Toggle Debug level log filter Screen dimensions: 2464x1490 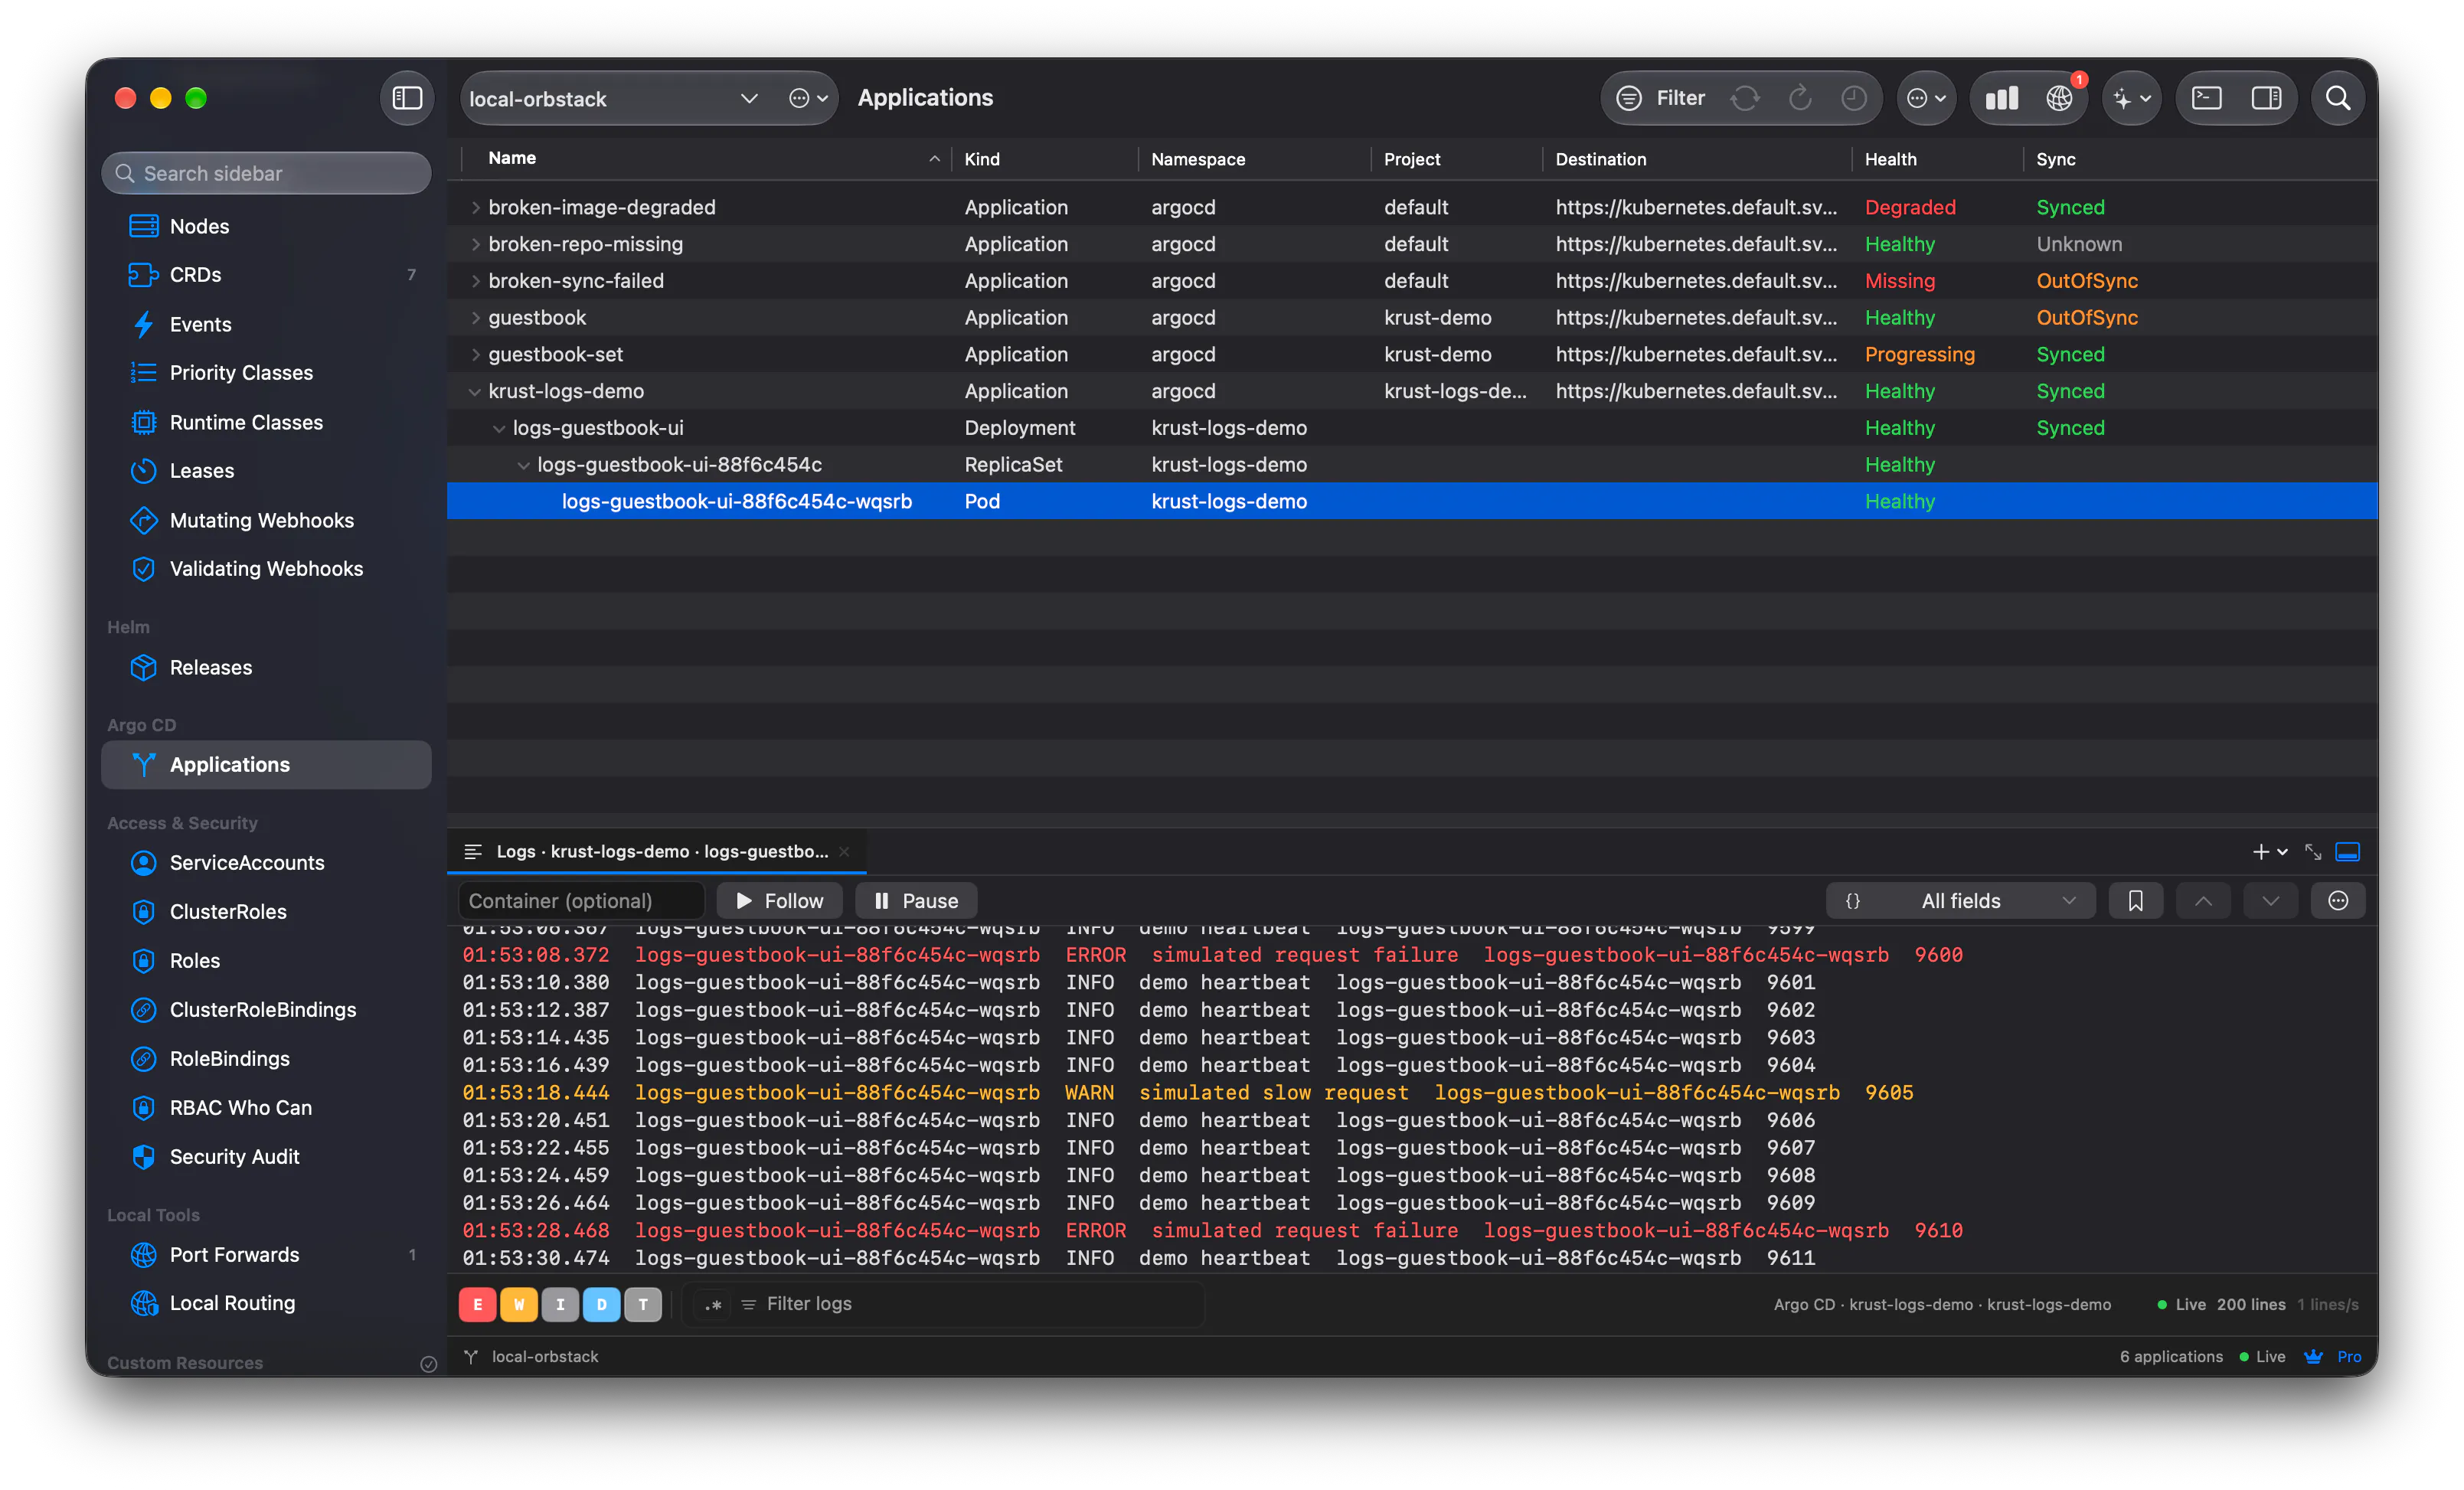[601, 1303]
